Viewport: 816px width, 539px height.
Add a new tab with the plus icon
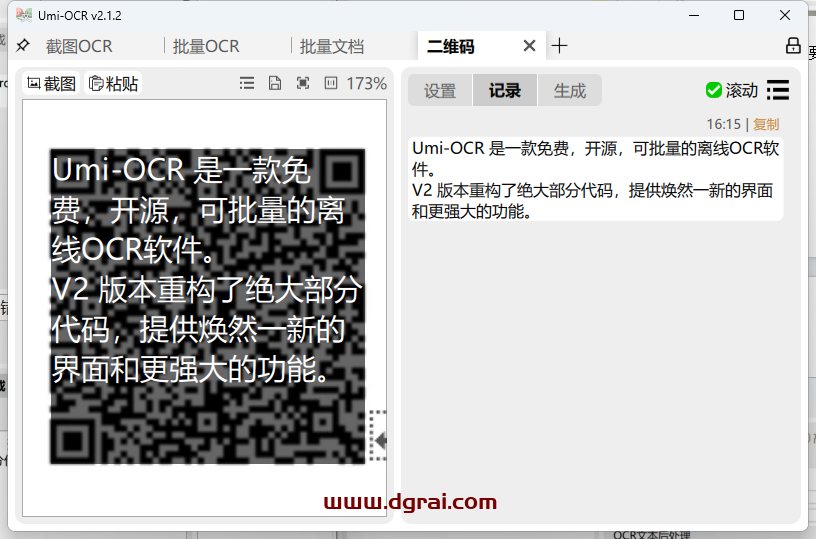(559, 46)
